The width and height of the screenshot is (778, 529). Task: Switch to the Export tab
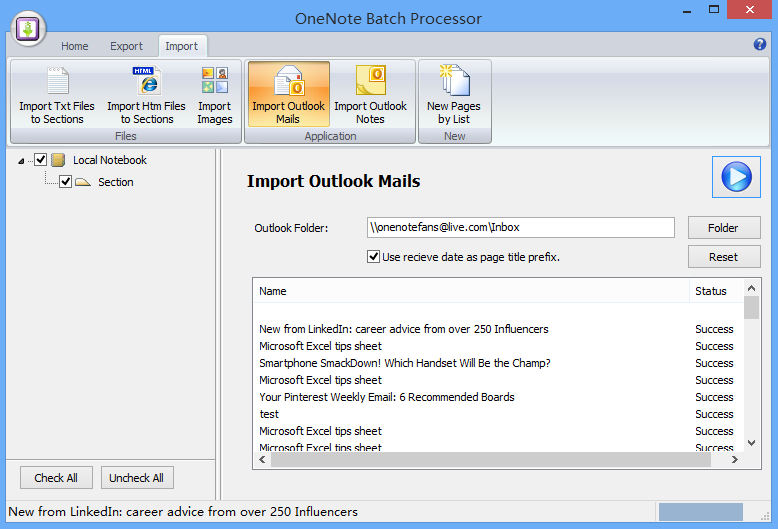(x=126, y=46)
